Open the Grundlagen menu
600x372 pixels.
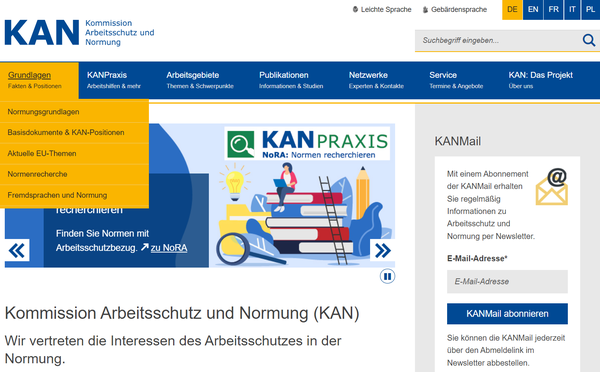click(x=39, y=80)
